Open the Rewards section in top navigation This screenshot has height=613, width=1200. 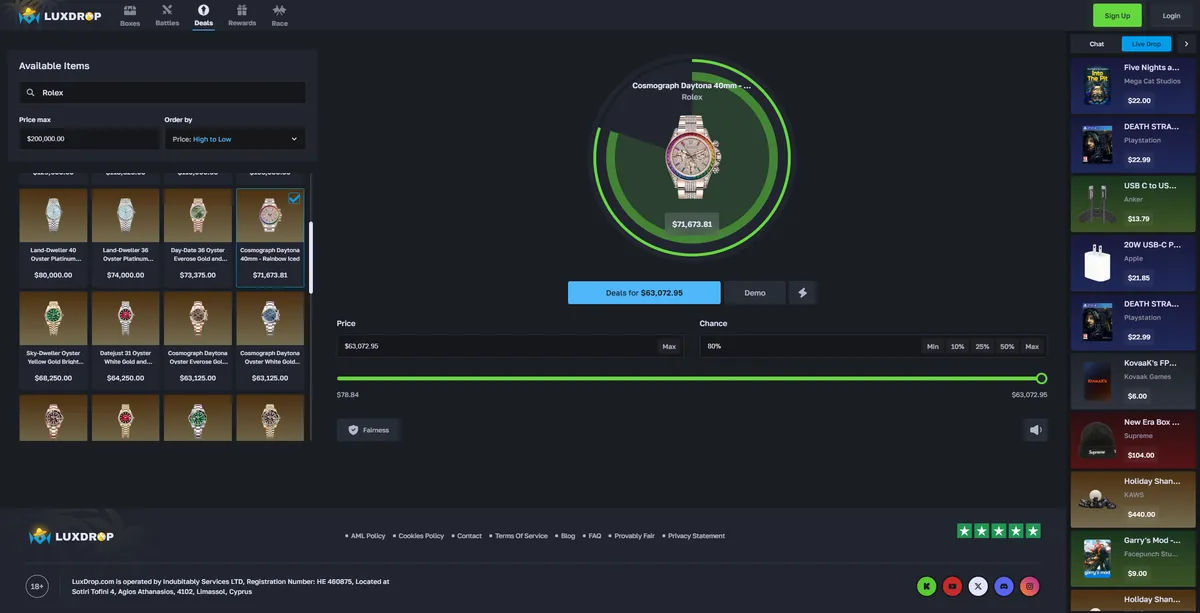[x=242, y=15]
